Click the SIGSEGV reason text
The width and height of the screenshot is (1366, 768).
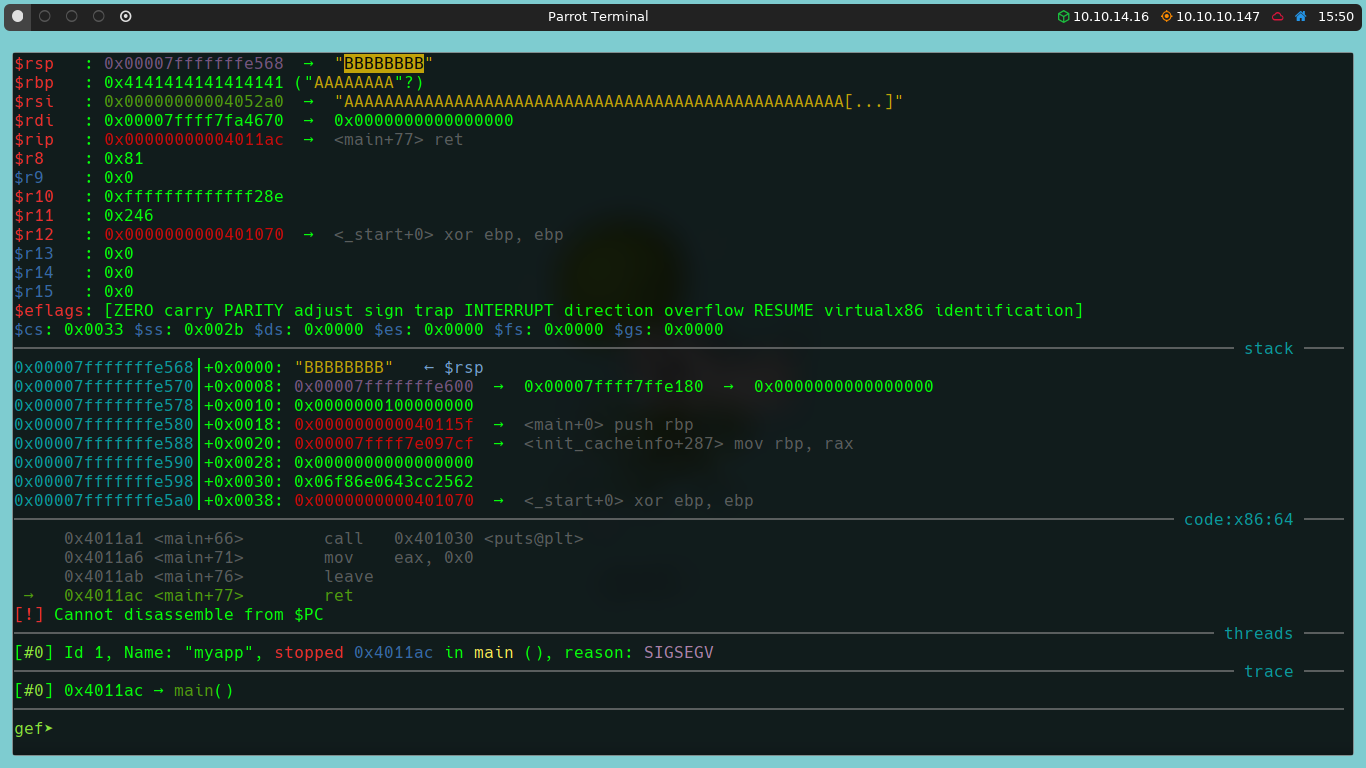679,653
